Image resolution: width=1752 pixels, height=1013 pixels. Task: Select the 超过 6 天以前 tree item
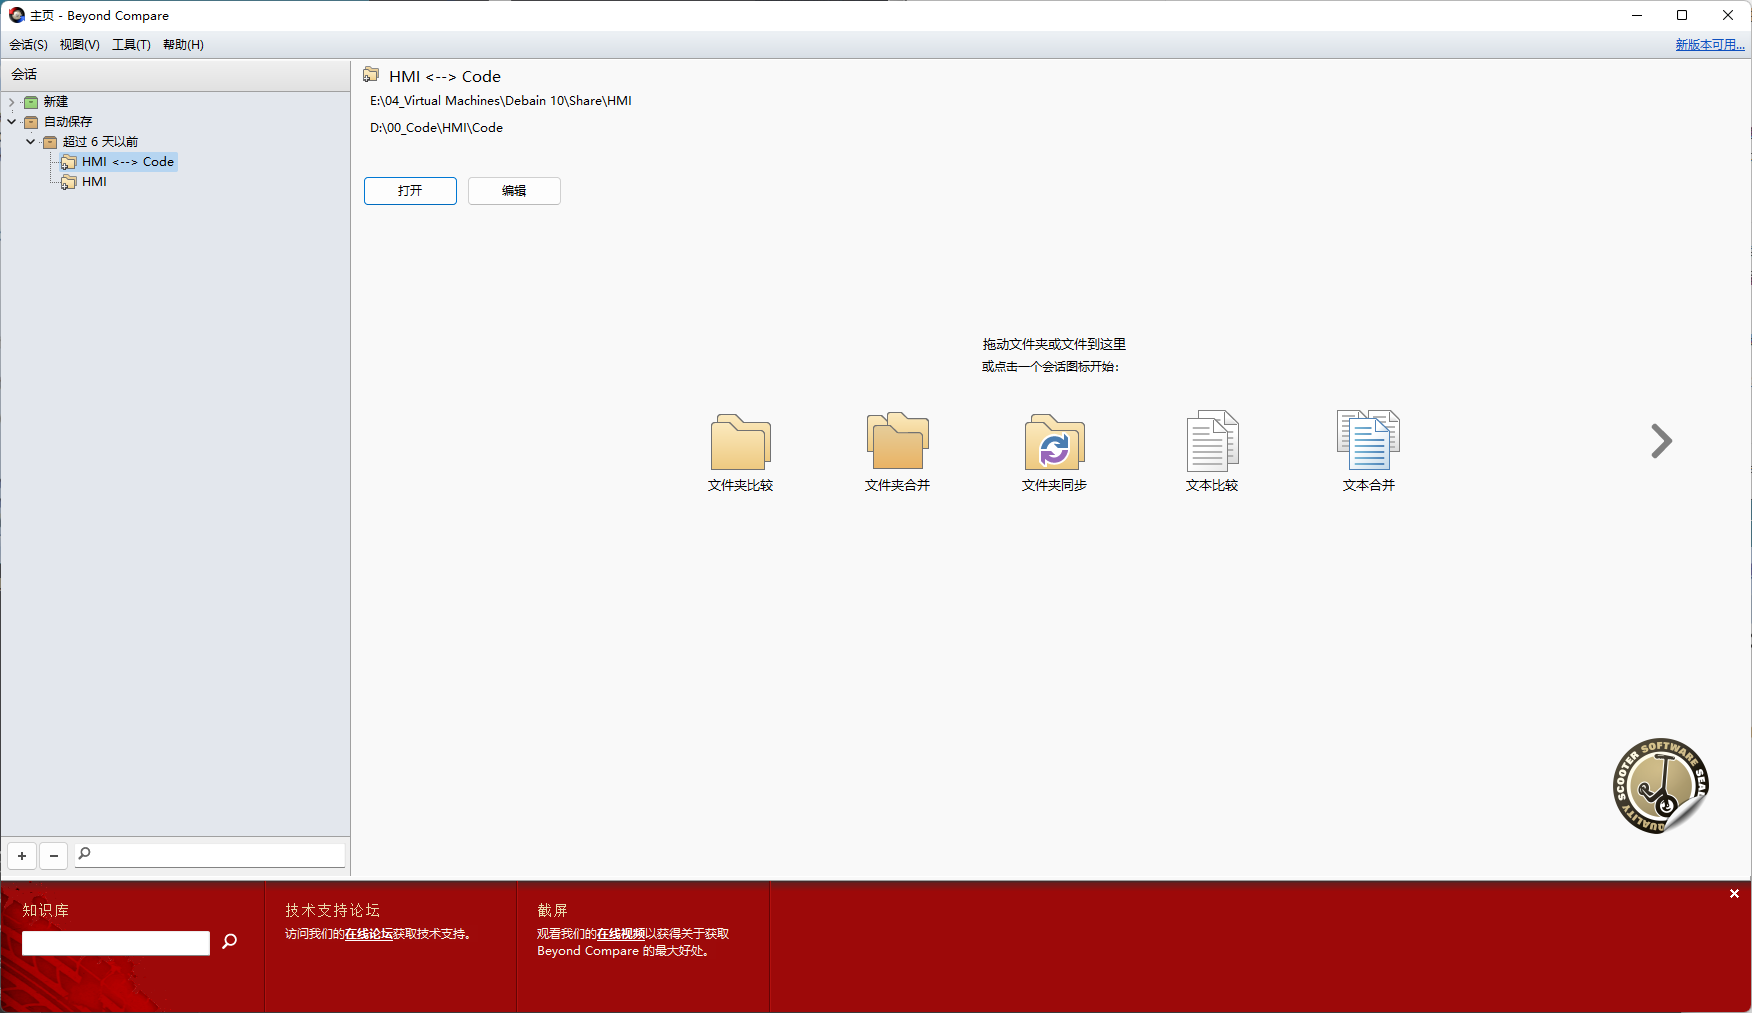tap(100, 142)
